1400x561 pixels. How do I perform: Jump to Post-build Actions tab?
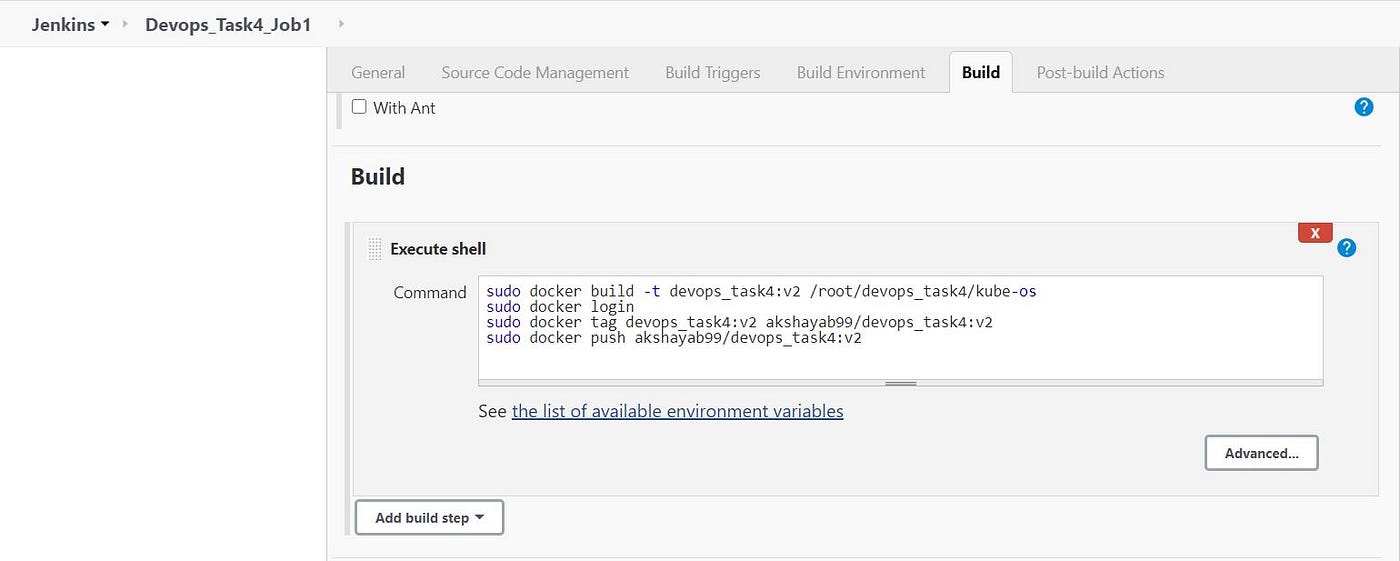pos(1100,72)
